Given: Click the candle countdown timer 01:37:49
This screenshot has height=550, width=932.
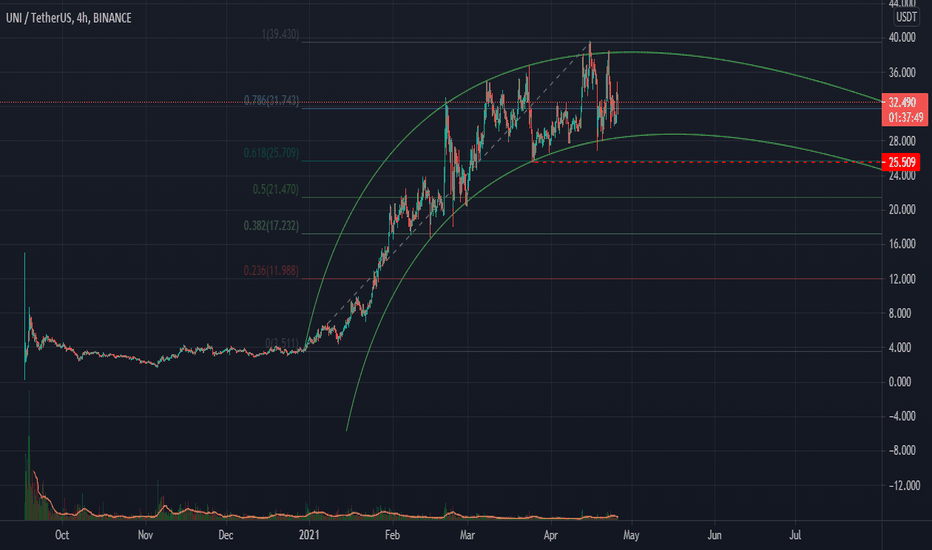Looking at the screenshot, I should point(905,118).
